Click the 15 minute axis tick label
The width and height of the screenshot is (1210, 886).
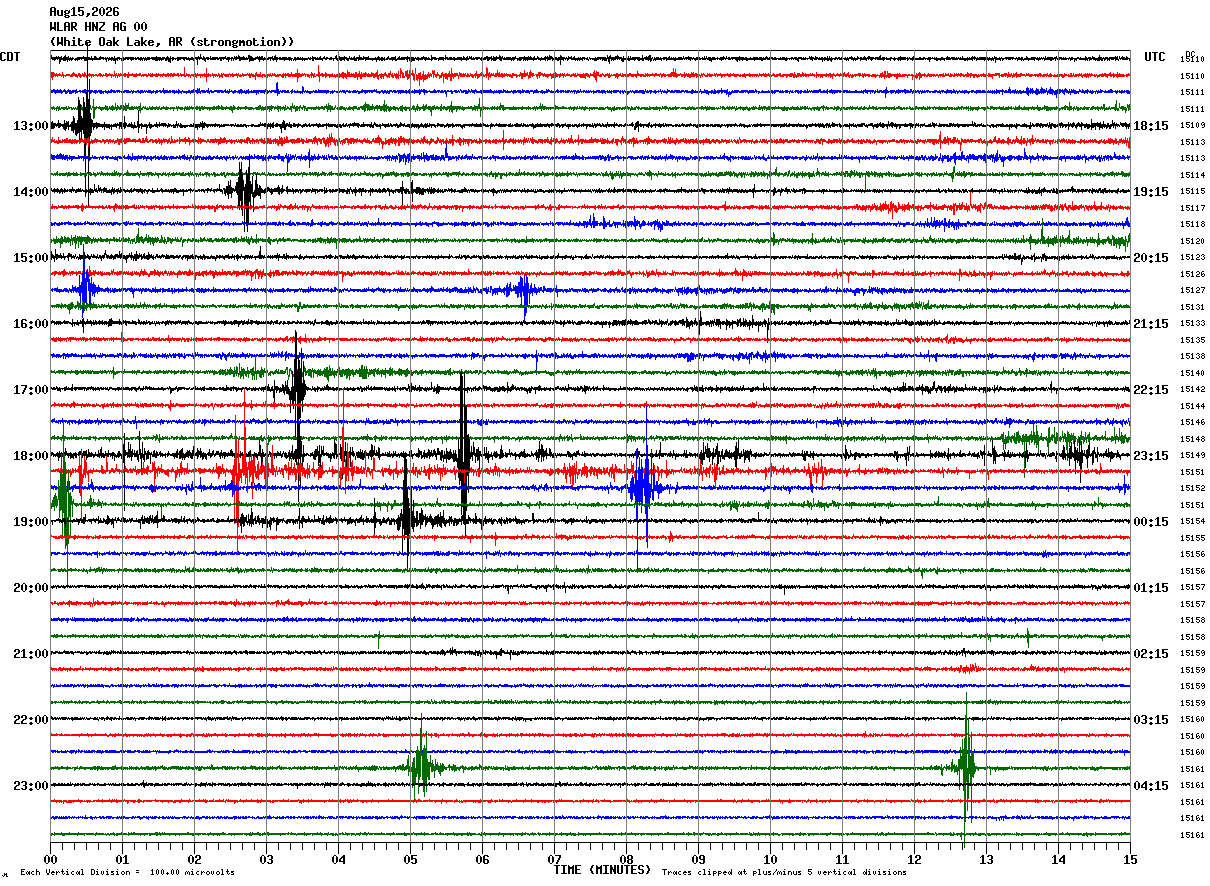tap(1130, 859)
